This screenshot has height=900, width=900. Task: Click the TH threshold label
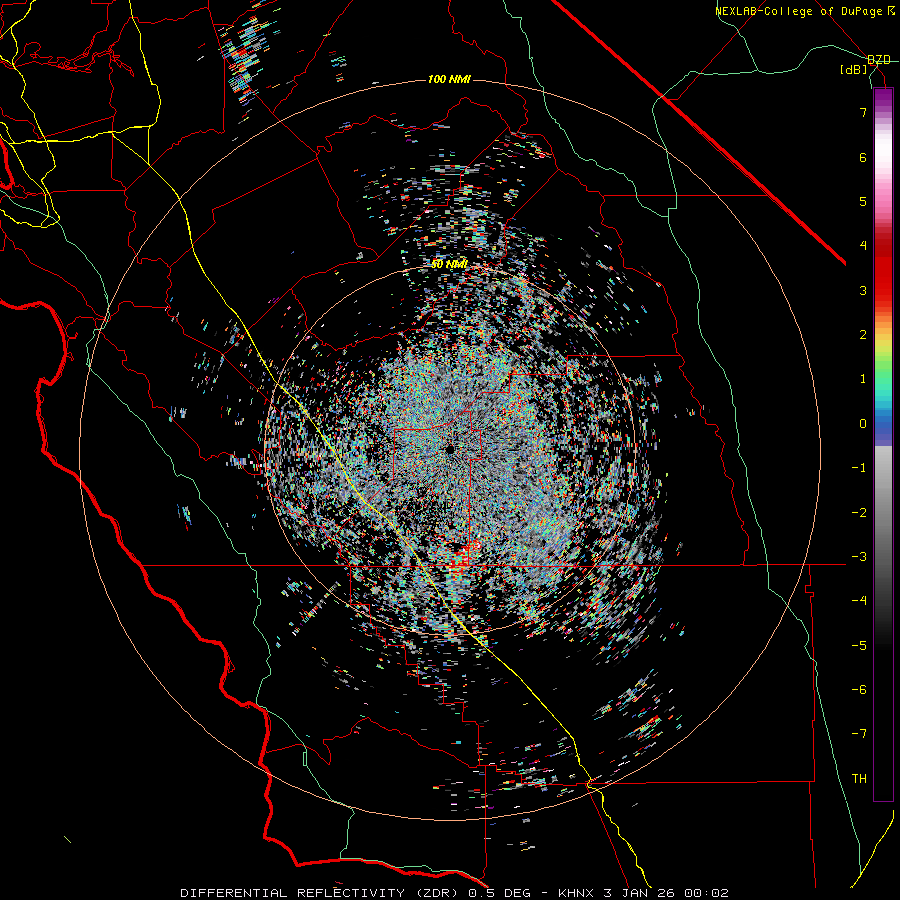tap(859, 779)
